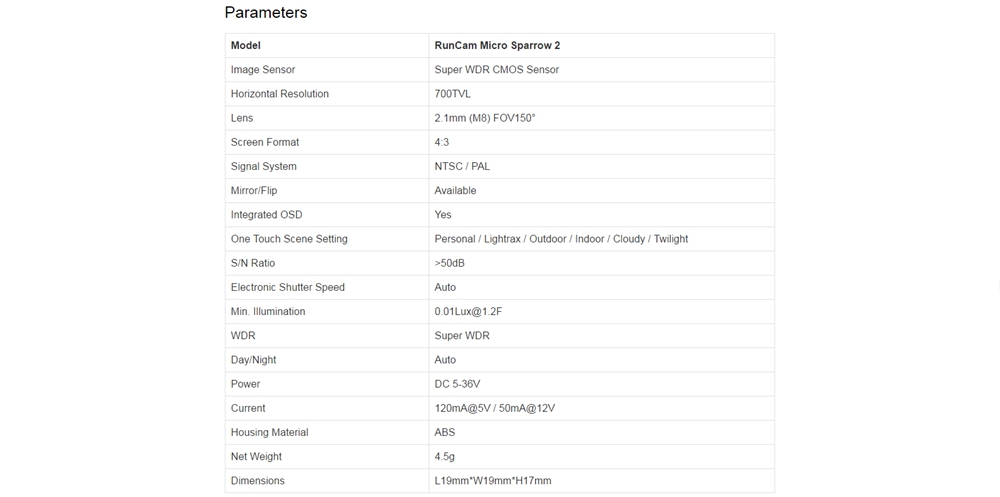Click the Integrated OSD label
1000x497 pixels.
tap(266, 215)
